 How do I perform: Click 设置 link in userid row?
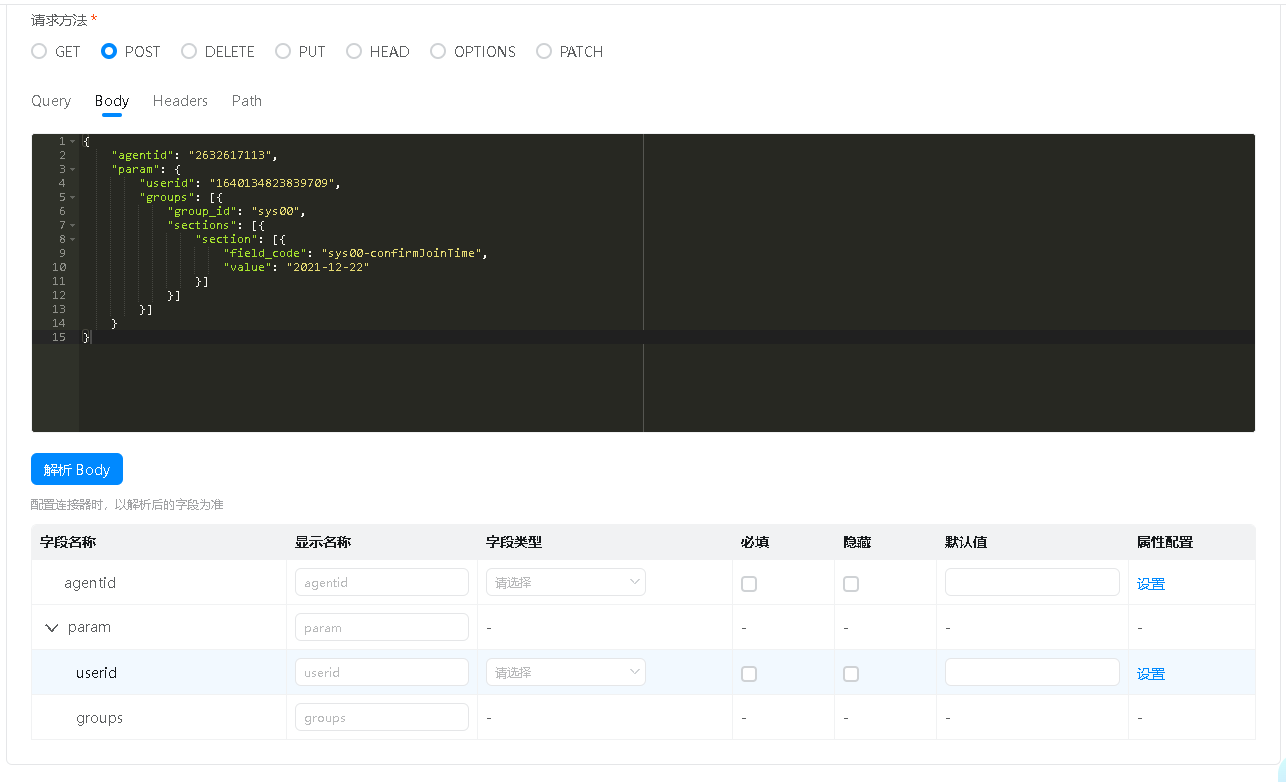pos(1151,674)
